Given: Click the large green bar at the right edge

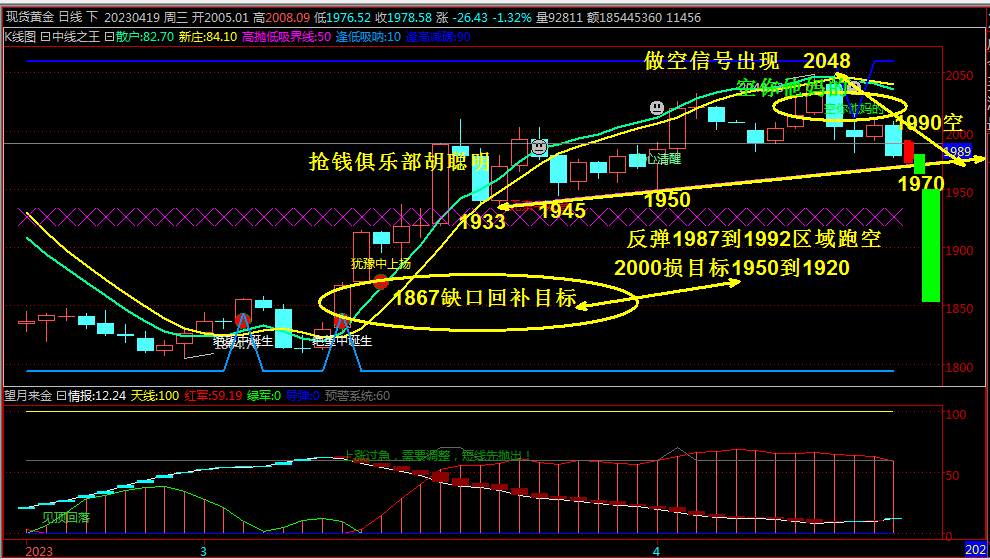Looking at the screenshot, I should [x=930, y=245].
